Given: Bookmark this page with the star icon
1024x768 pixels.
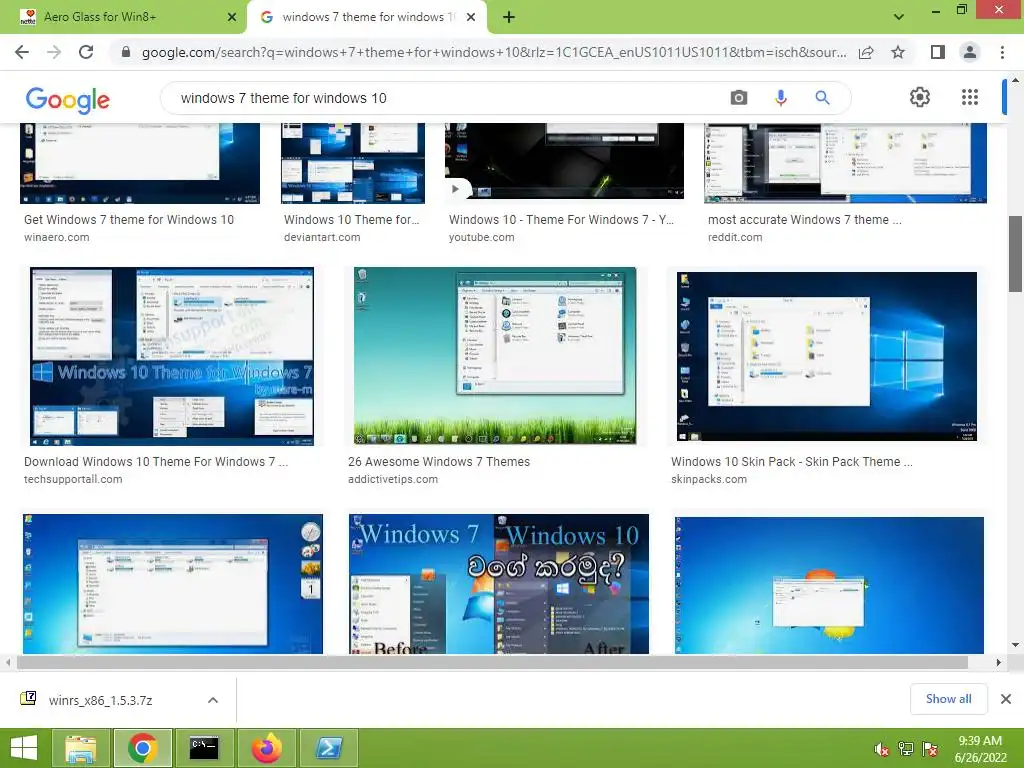Looking at the screenshot, I should [898, 52].
